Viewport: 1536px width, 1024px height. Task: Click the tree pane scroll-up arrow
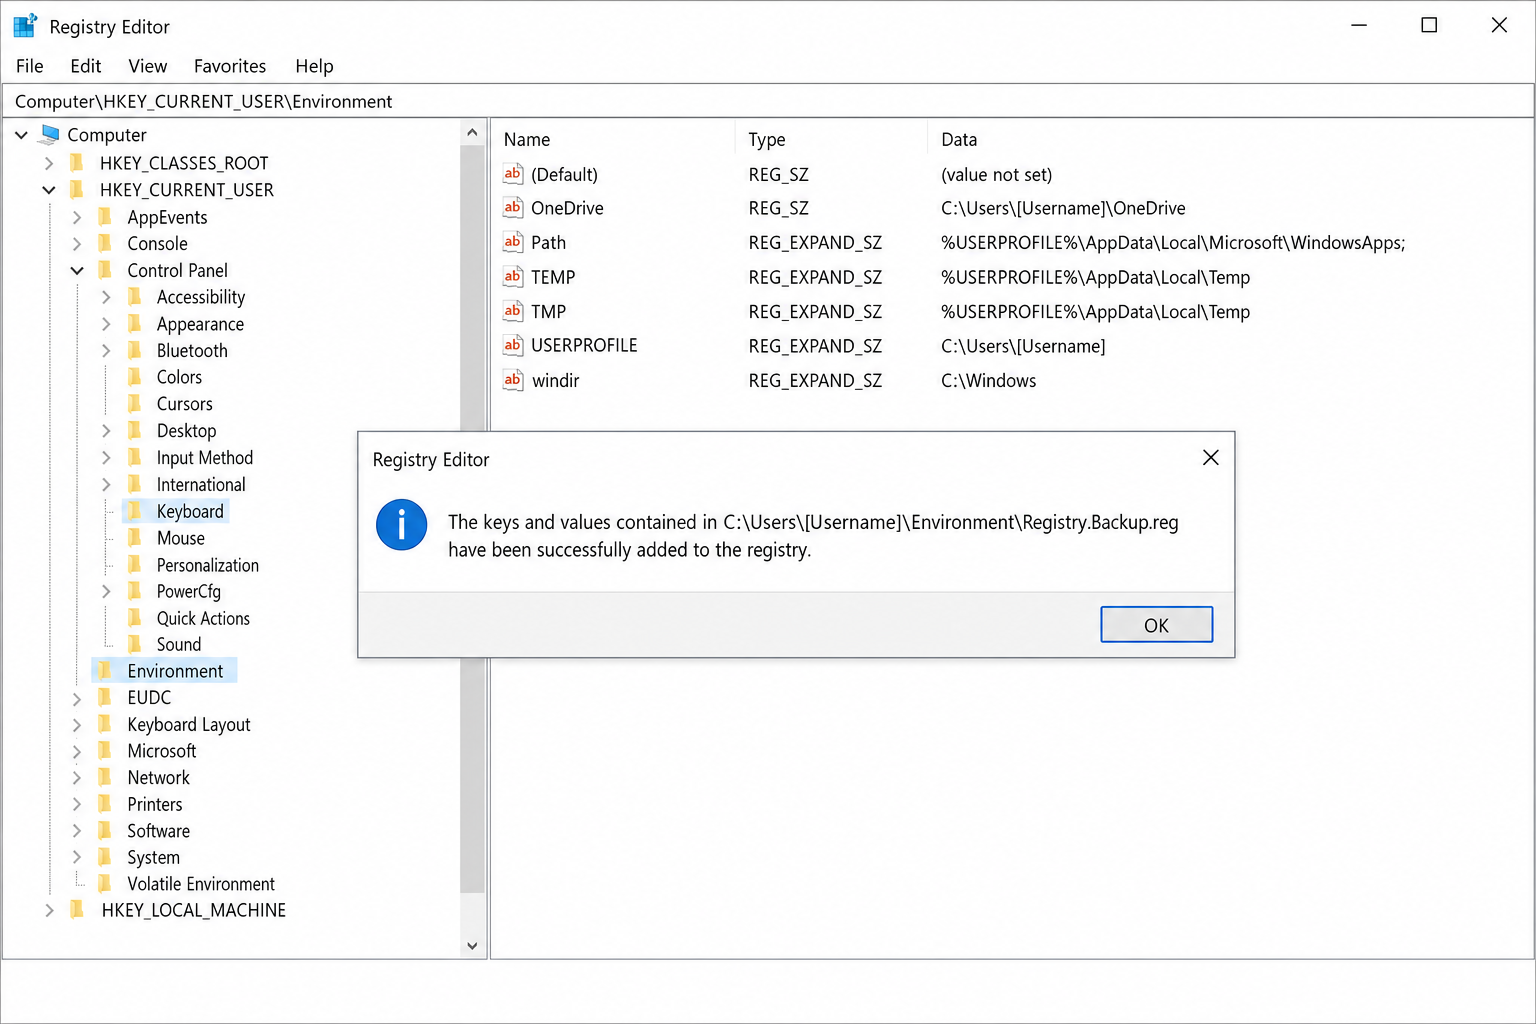(x=472, y=133)
